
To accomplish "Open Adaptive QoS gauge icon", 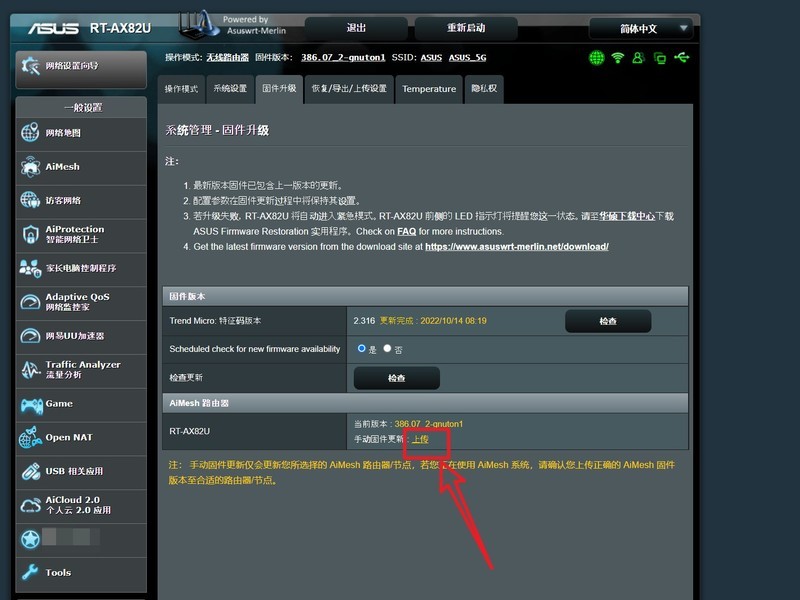I will click(x=30, y=302).
